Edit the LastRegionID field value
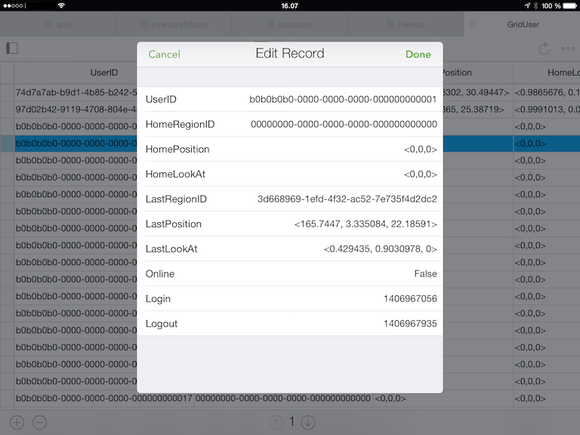 [x=290, y=199]
